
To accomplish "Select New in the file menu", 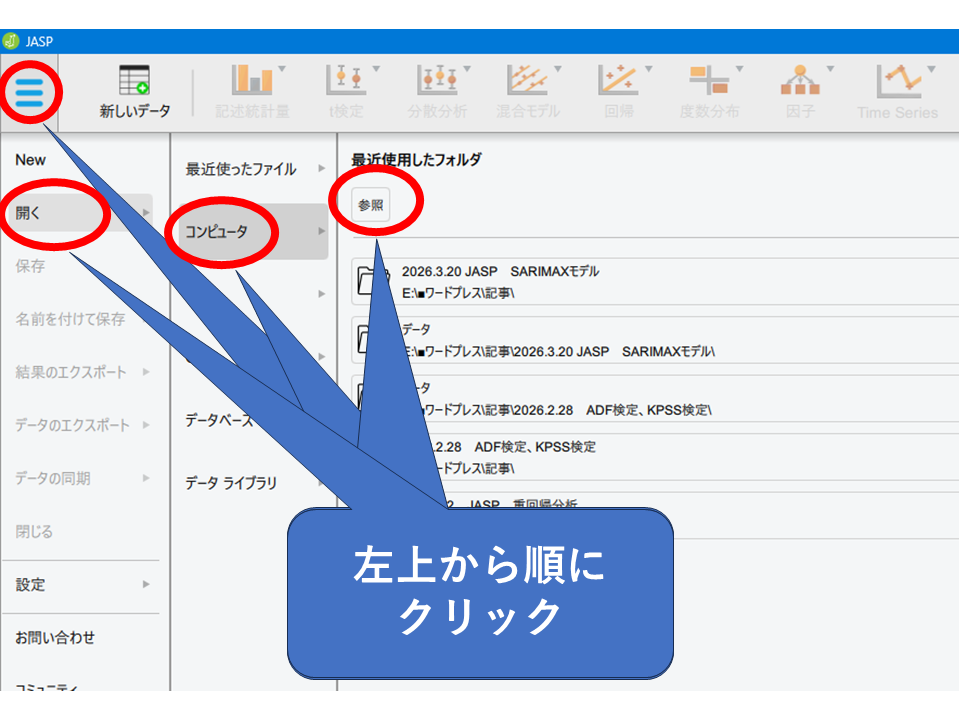I will coord(31,160).
